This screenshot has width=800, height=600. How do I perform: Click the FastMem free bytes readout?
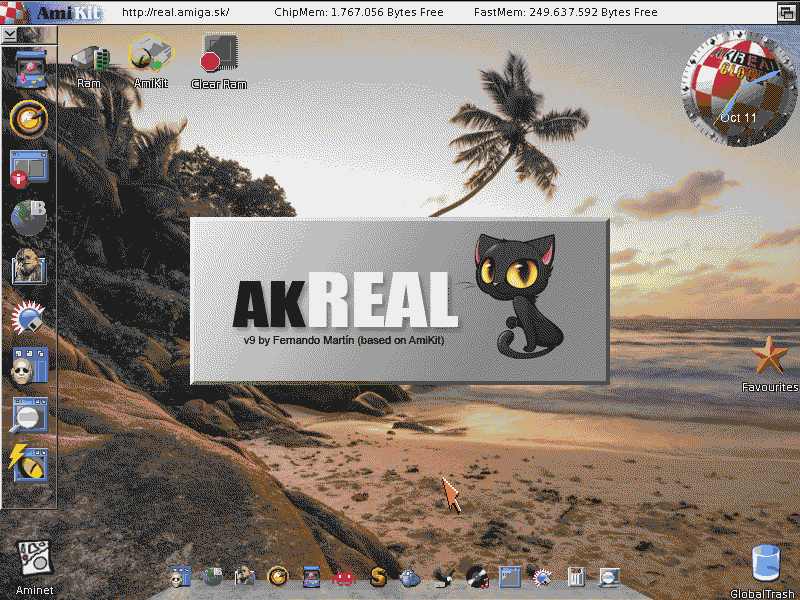566,12
